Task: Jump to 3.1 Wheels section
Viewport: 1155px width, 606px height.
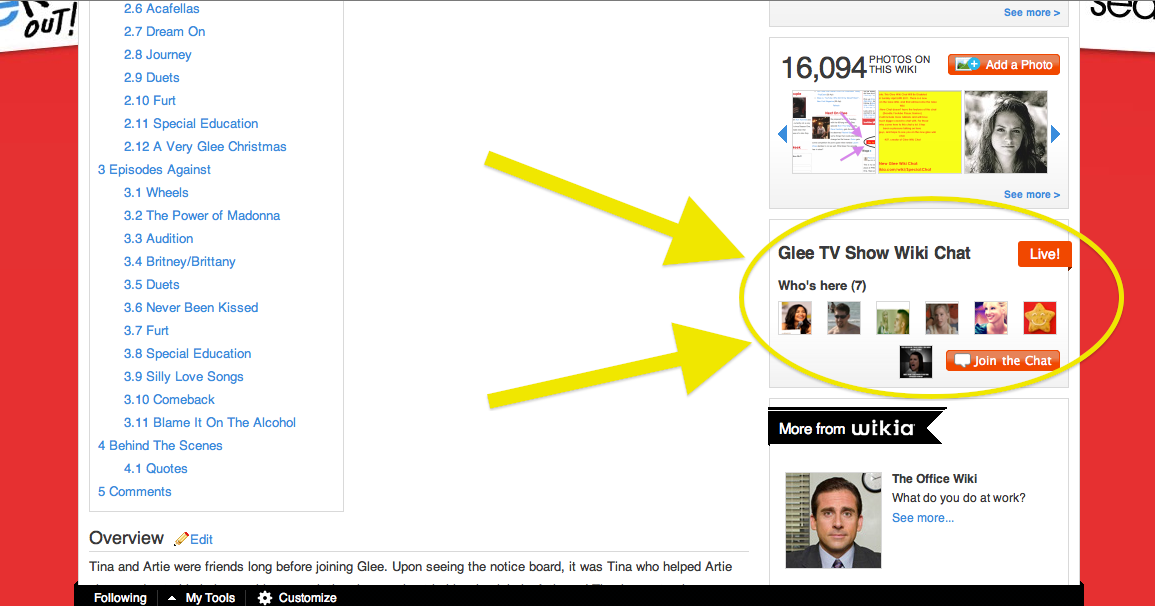Action: (156, 192)
